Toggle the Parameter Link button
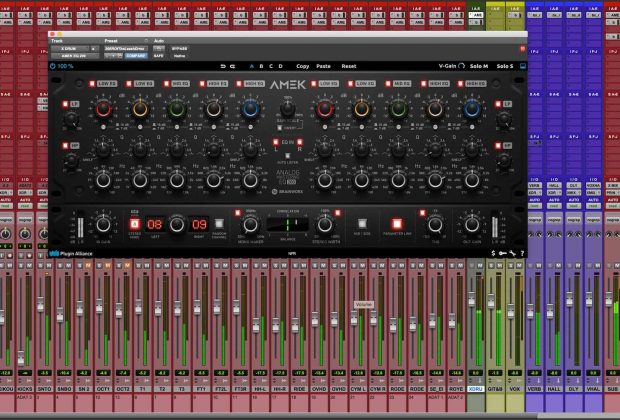 [x=395, y=223]
